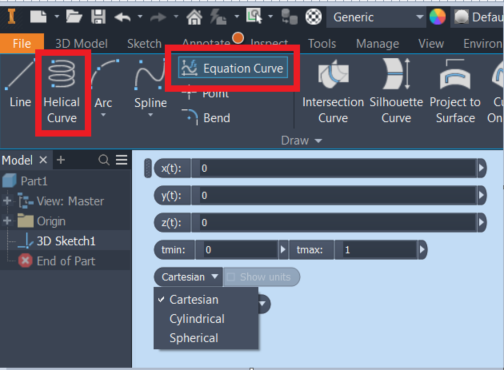The height and width of the screenshot is (370, 504).
Task: Select the Arc tool
Action: point(103,83)
